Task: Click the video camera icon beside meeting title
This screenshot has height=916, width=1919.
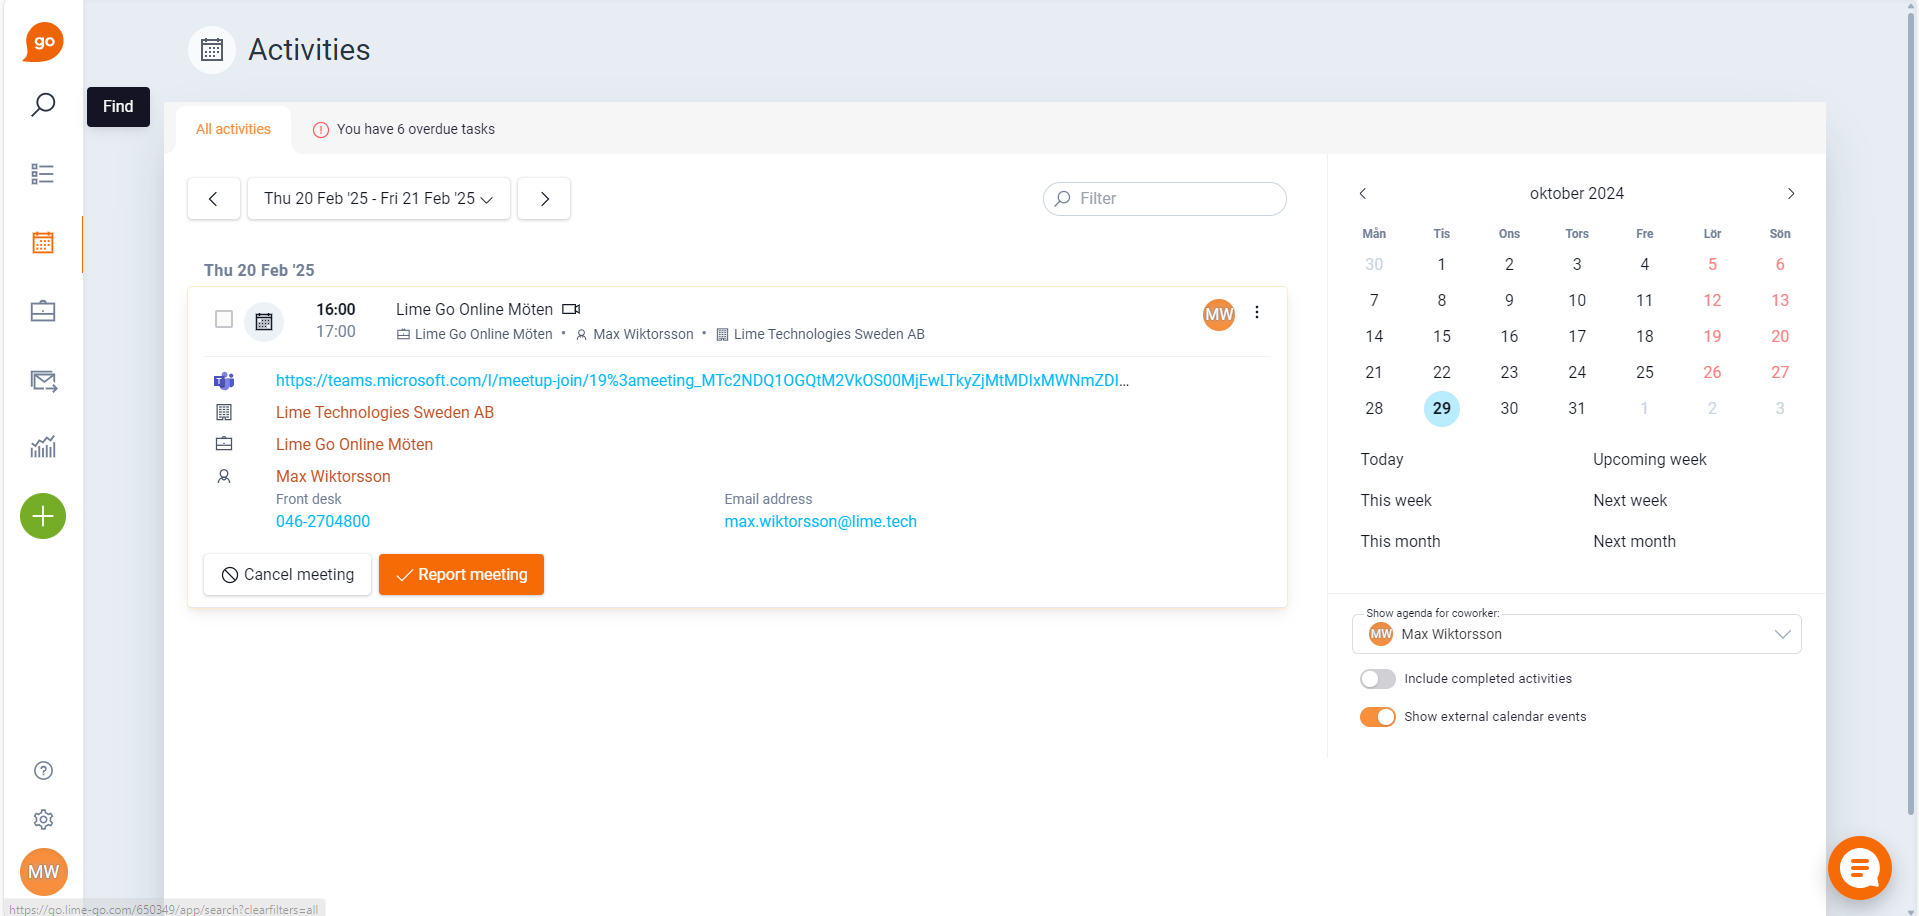Action: [x=571, y=309]
